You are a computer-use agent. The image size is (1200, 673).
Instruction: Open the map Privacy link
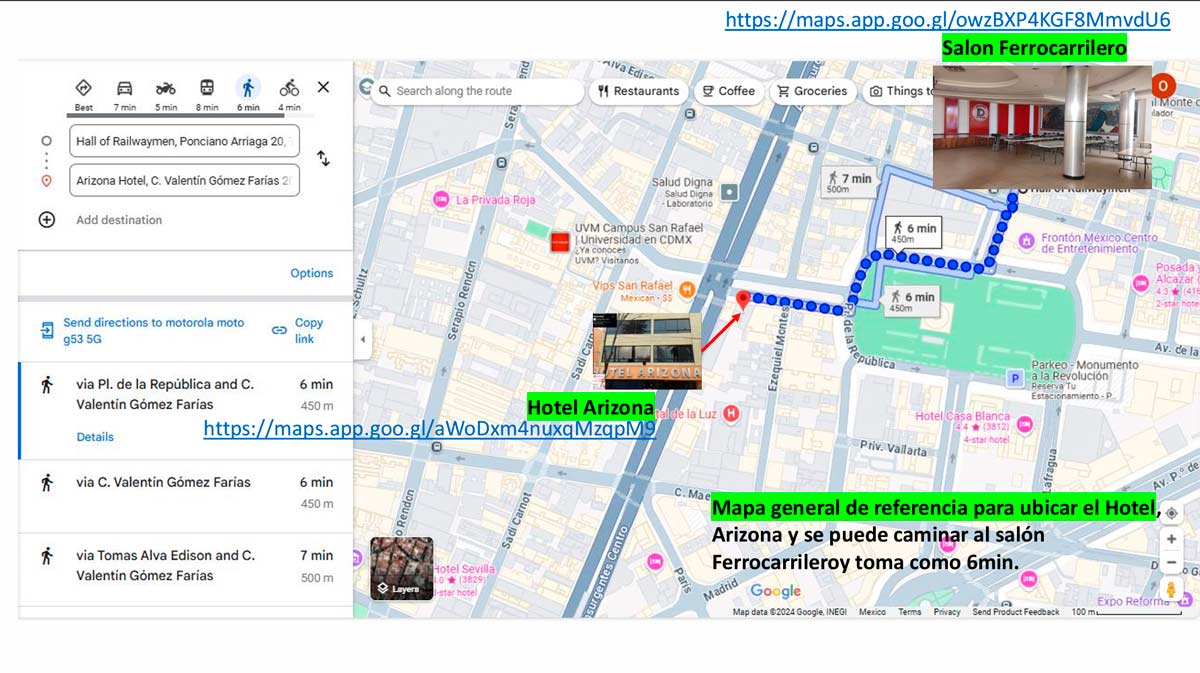[x=947, y=612]
